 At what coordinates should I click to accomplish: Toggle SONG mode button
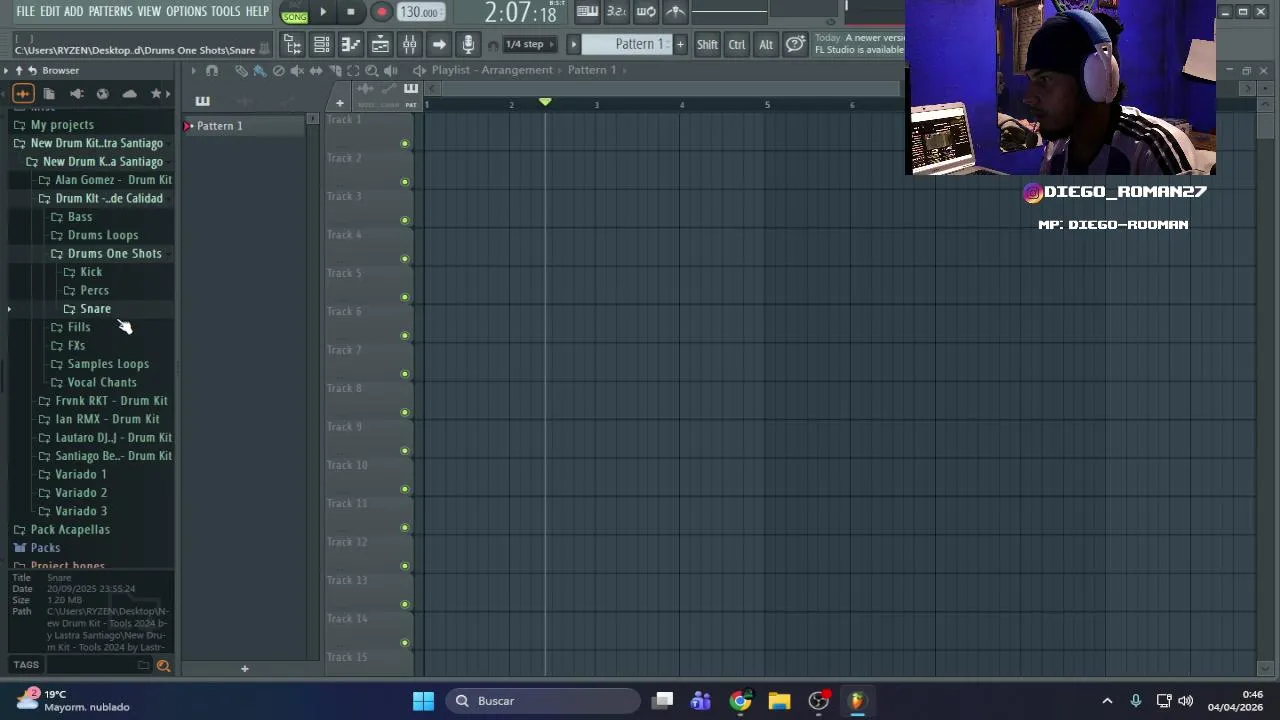pyautogui.click(x=294, y=13)
